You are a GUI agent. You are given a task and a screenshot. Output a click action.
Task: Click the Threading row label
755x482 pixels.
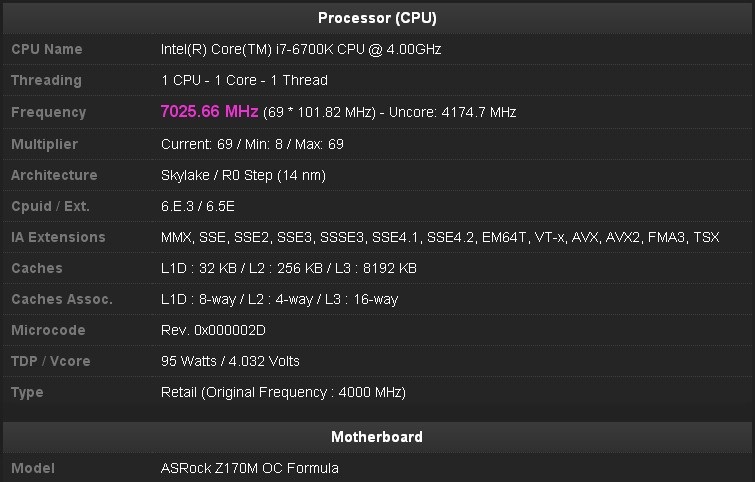(x=46, y=80)
